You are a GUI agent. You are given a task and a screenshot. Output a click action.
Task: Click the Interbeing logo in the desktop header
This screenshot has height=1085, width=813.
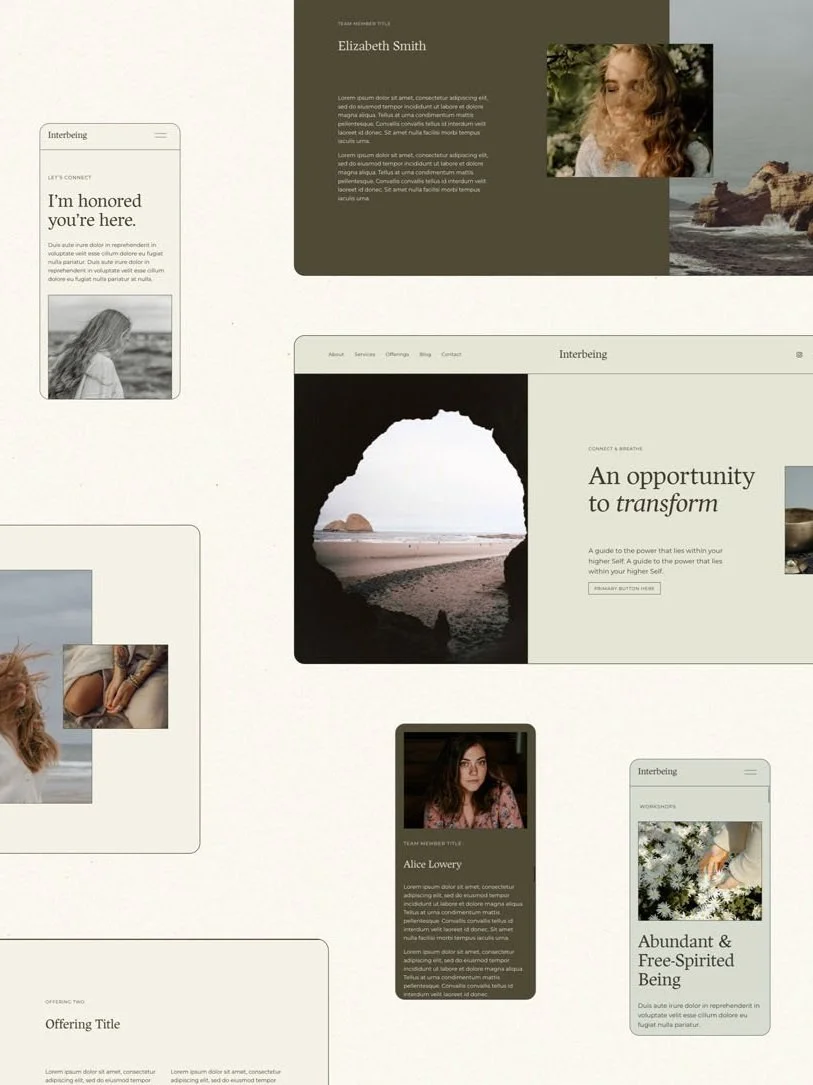point(583,354)
